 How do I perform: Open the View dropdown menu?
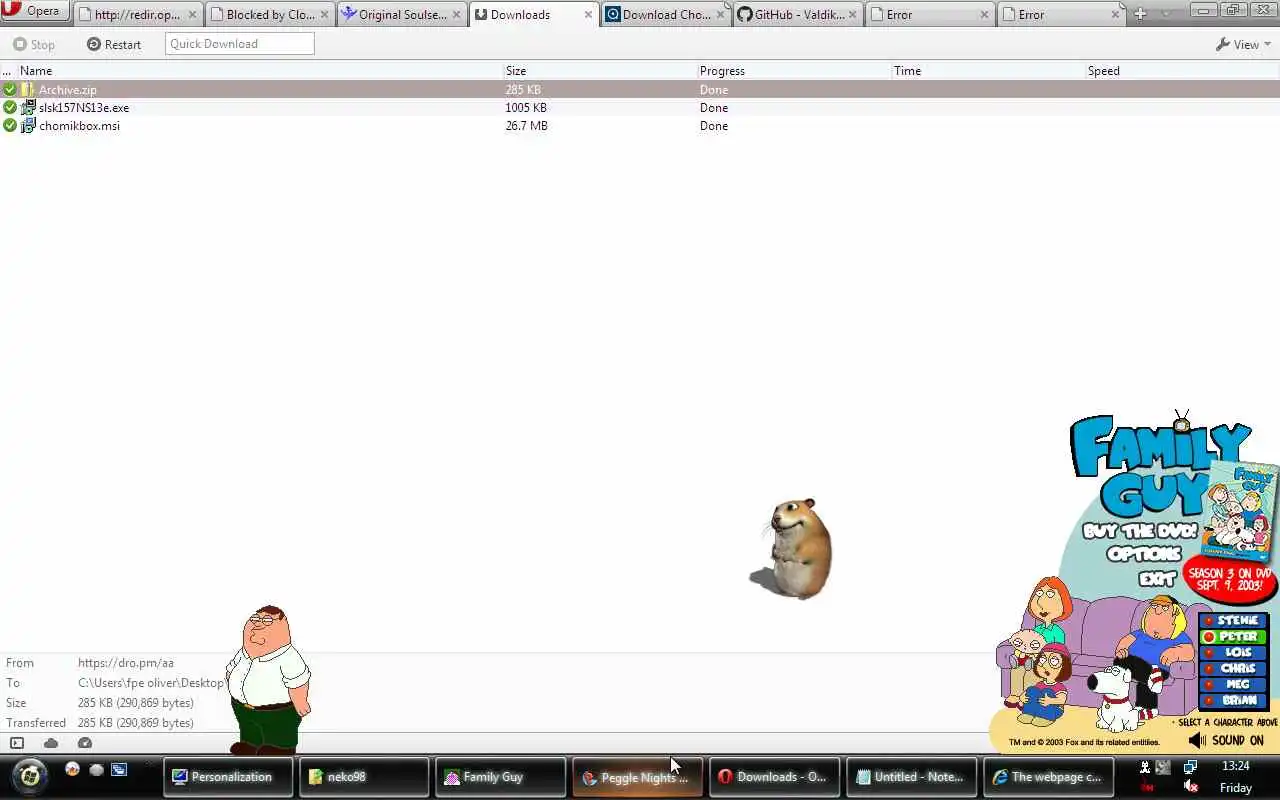click(x=1243, y=44)
